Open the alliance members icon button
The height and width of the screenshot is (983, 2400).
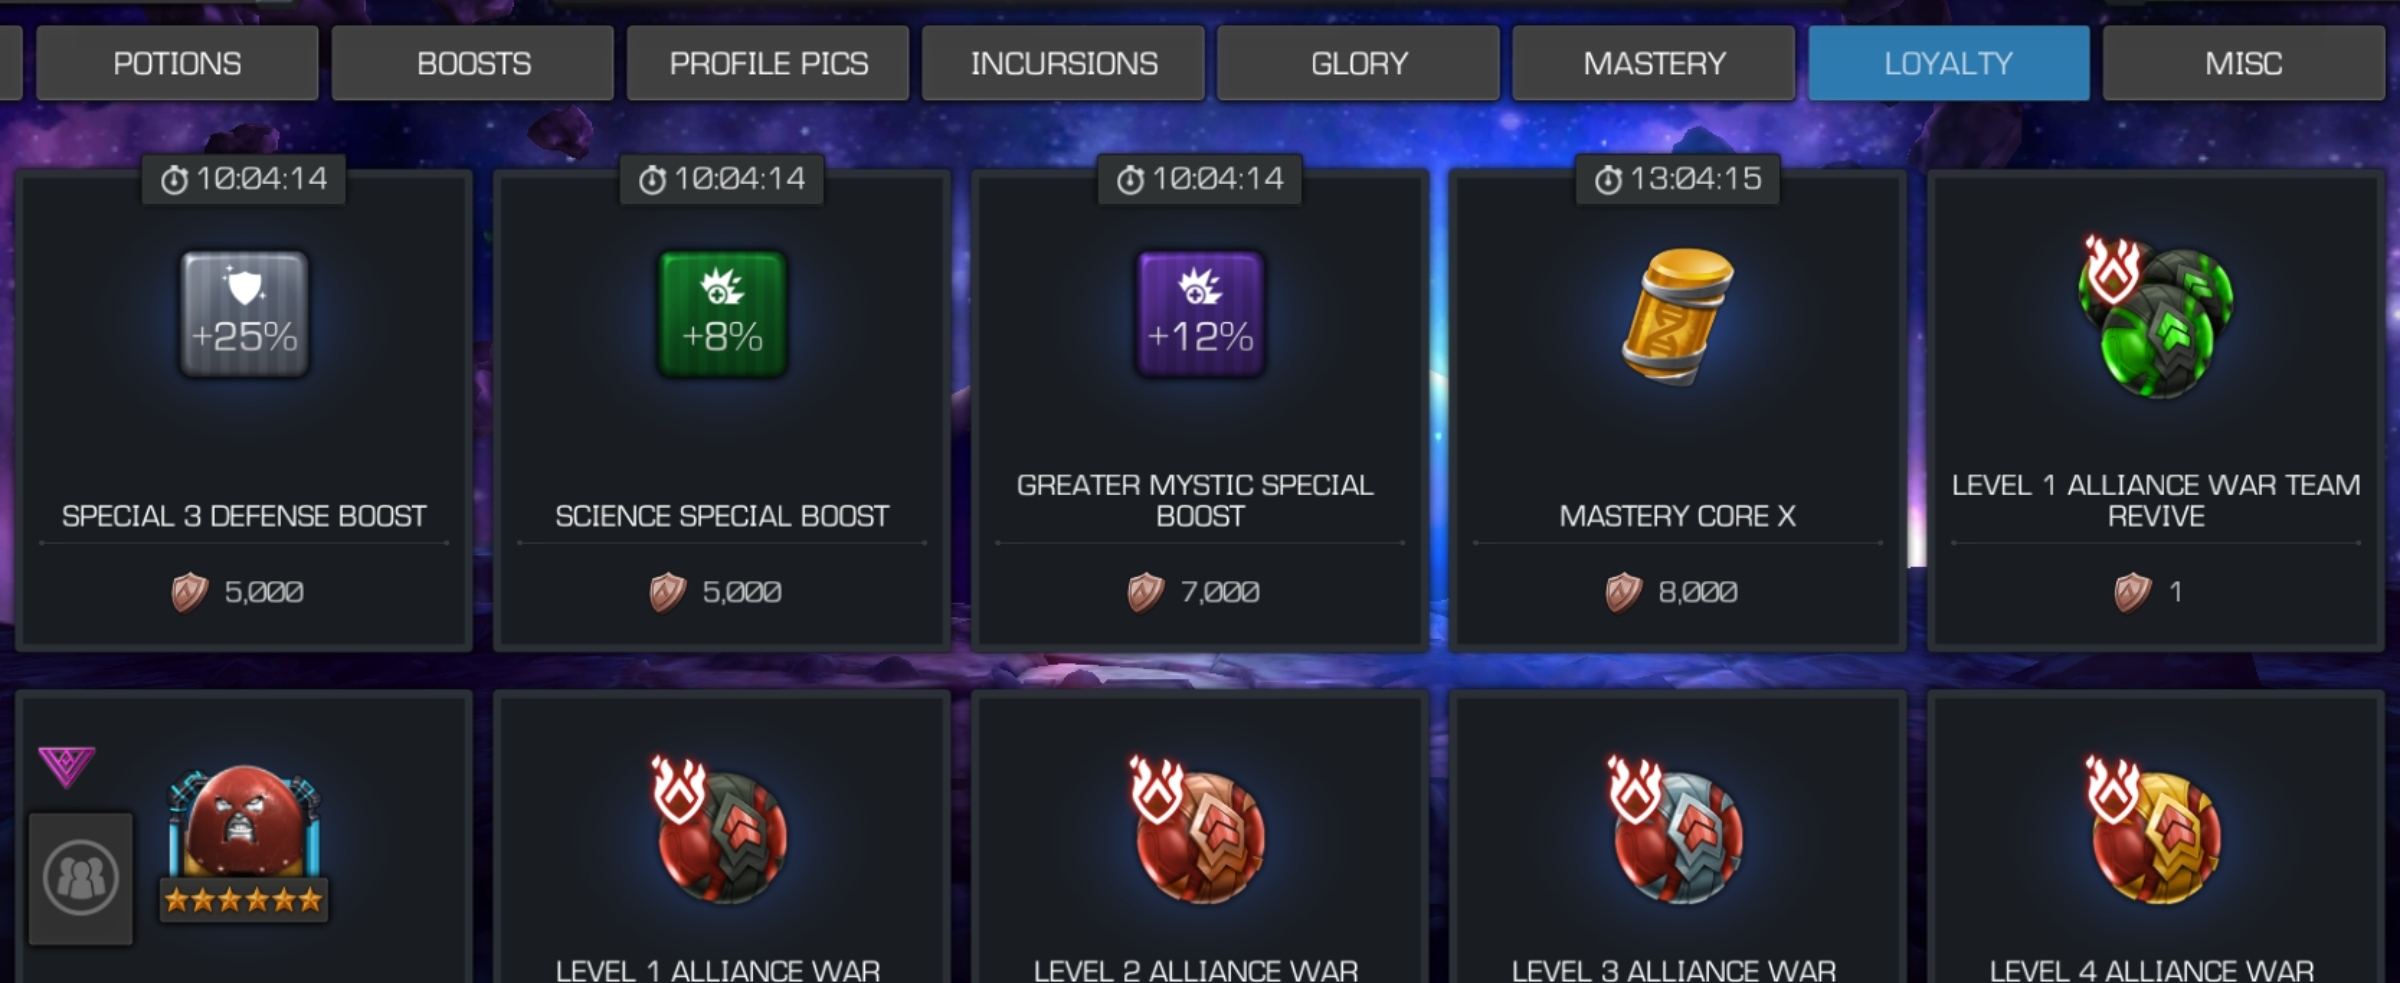pos(81,878)
